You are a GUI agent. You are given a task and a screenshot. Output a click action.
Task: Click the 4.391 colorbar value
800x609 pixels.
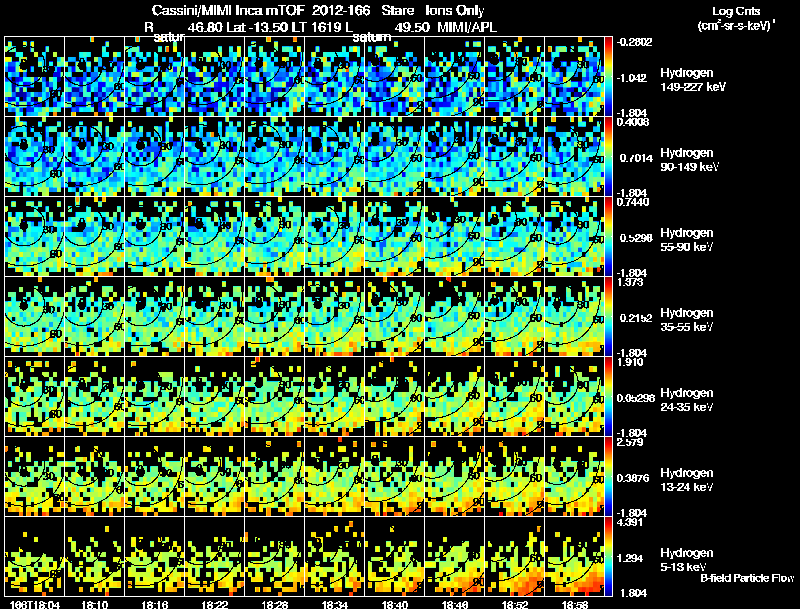pos(630,522)
